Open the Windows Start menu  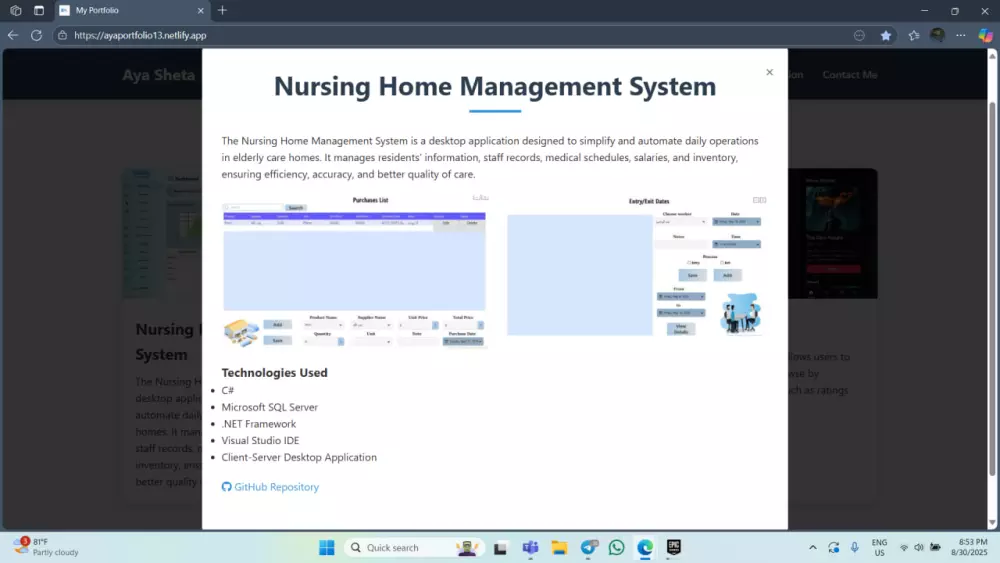327,547
